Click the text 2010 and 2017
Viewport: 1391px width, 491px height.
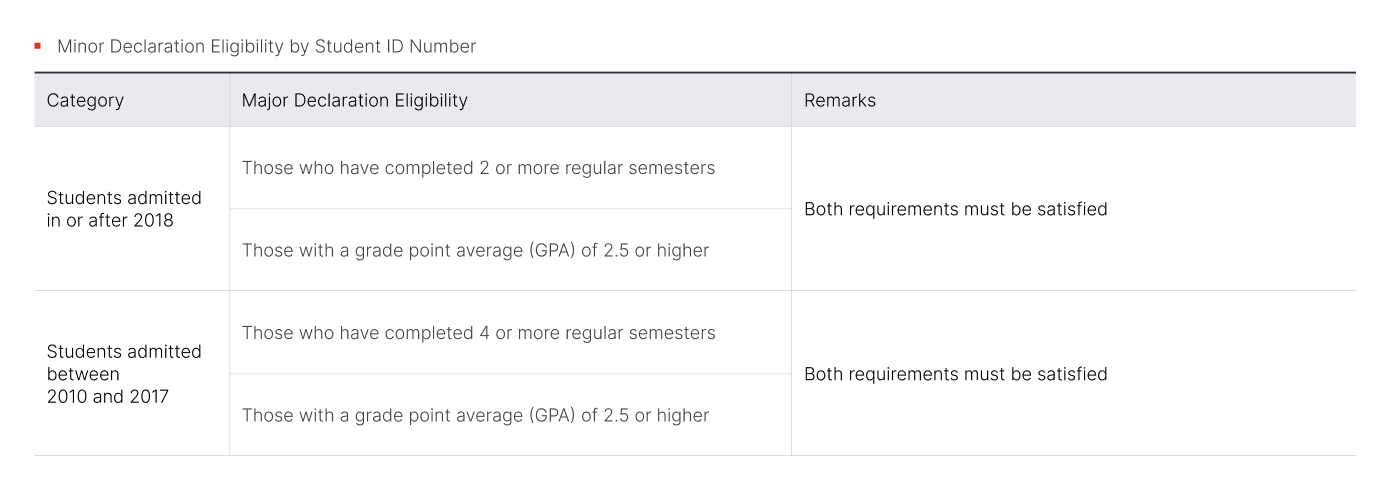(x=108, y=397)
